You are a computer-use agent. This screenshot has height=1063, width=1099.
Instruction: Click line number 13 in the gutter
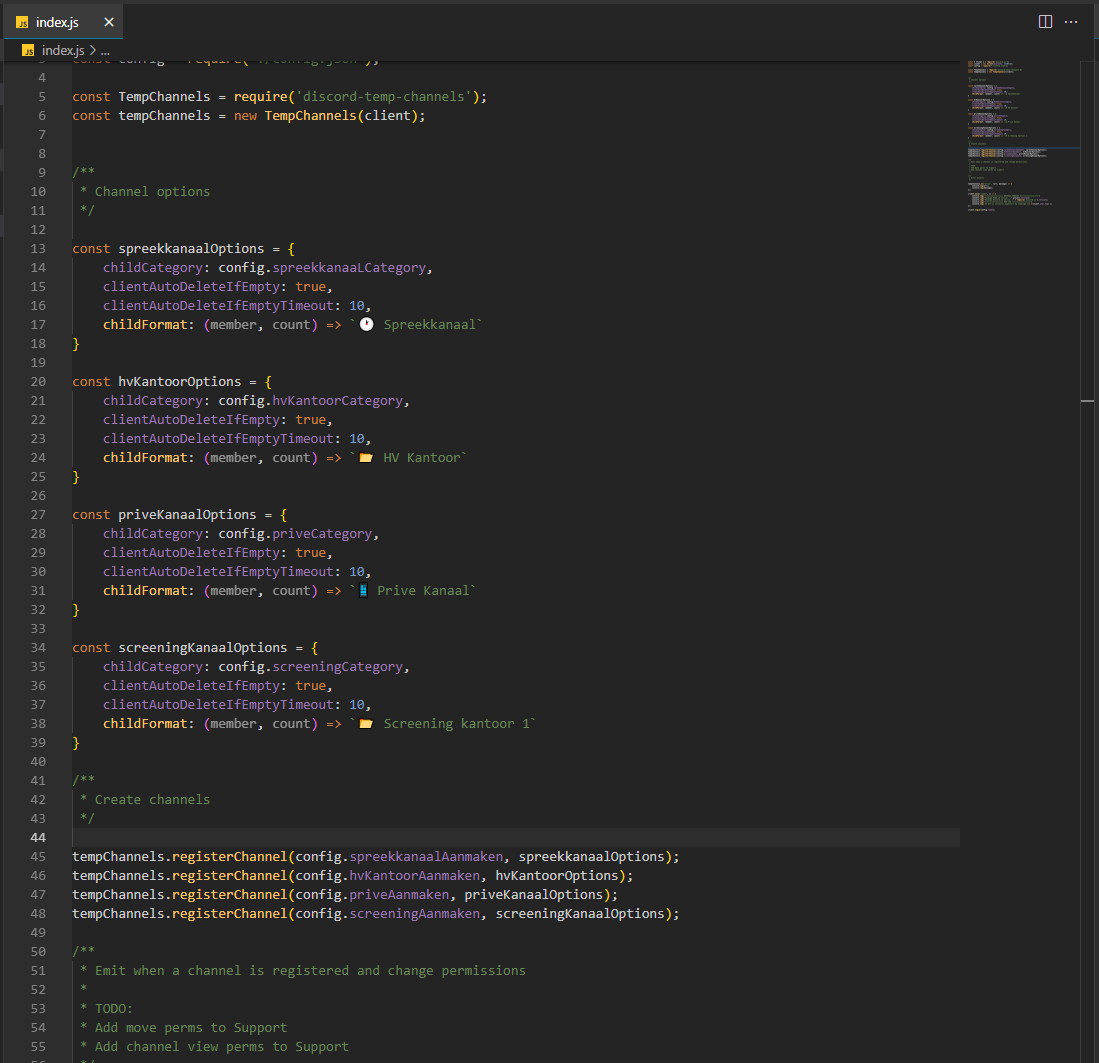[38, 249]
